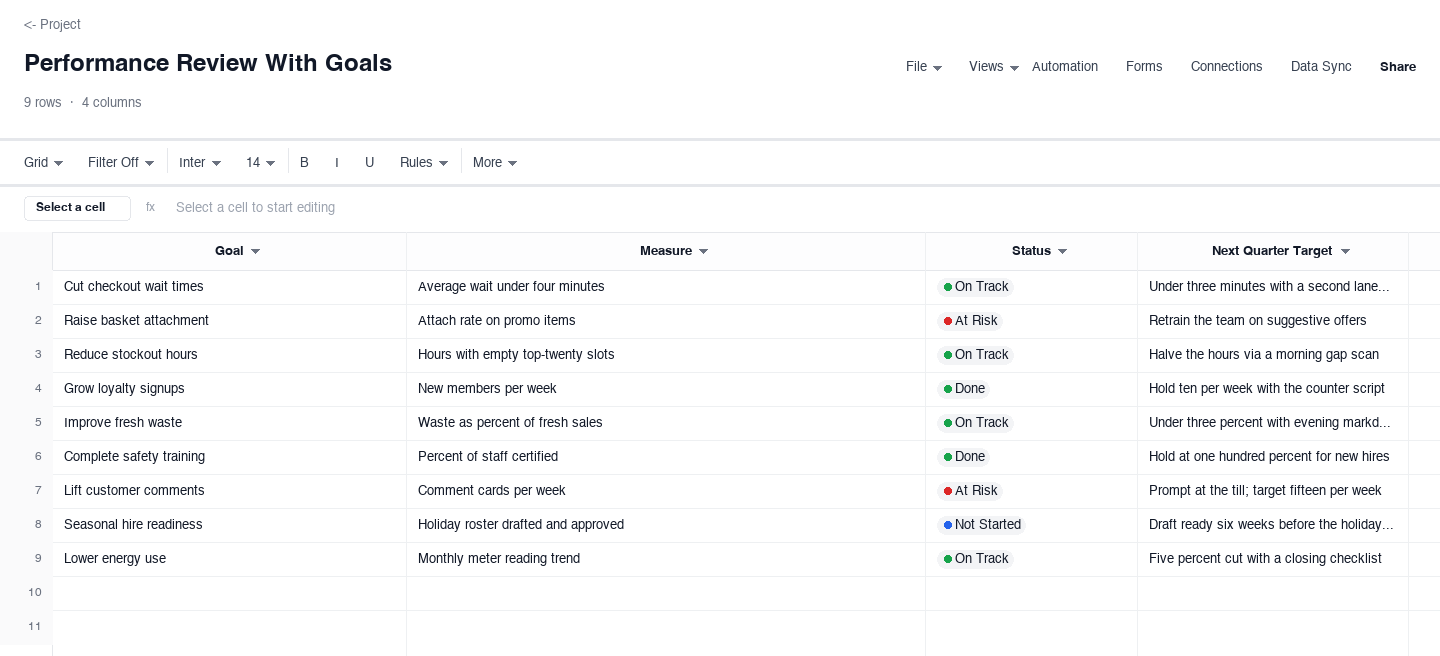
Task: Select the Reduce stockout hours cell
Action: tap(229, 355)
